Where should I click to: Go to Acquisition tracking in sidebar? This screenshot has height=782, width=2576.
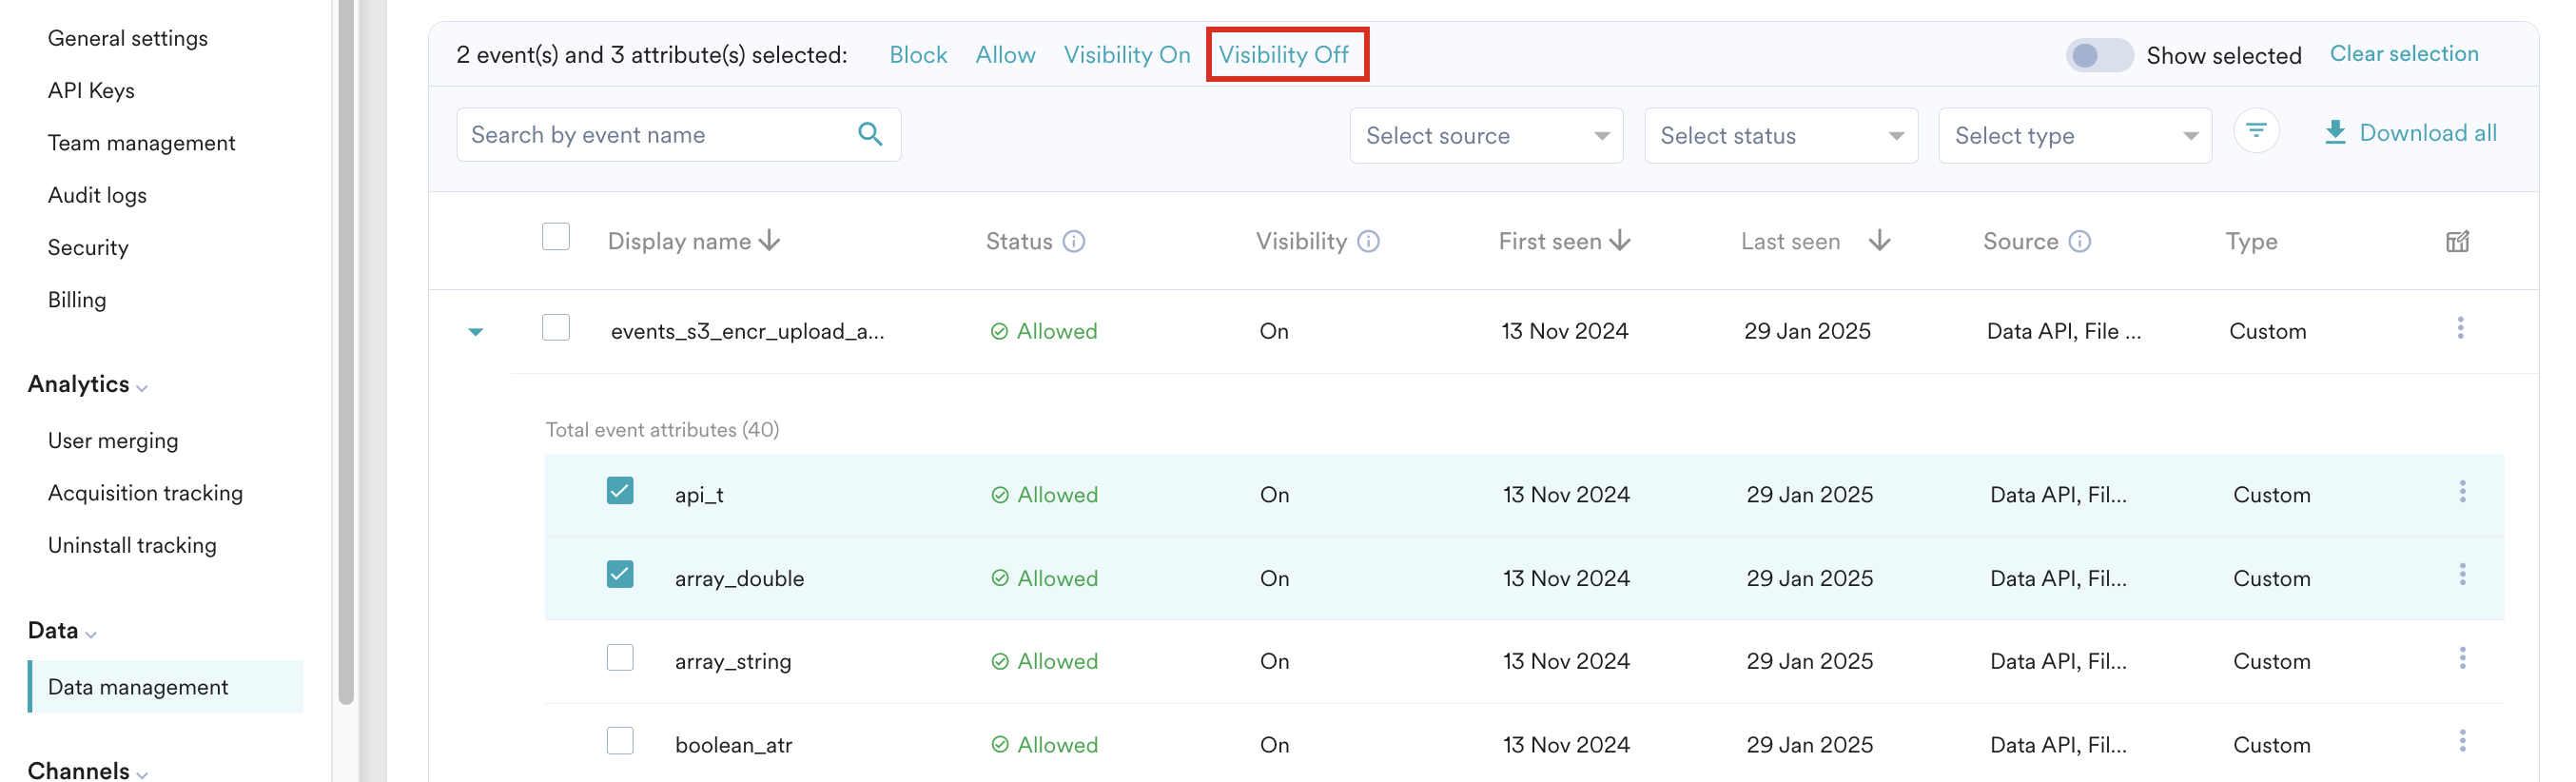click(145, 493)
